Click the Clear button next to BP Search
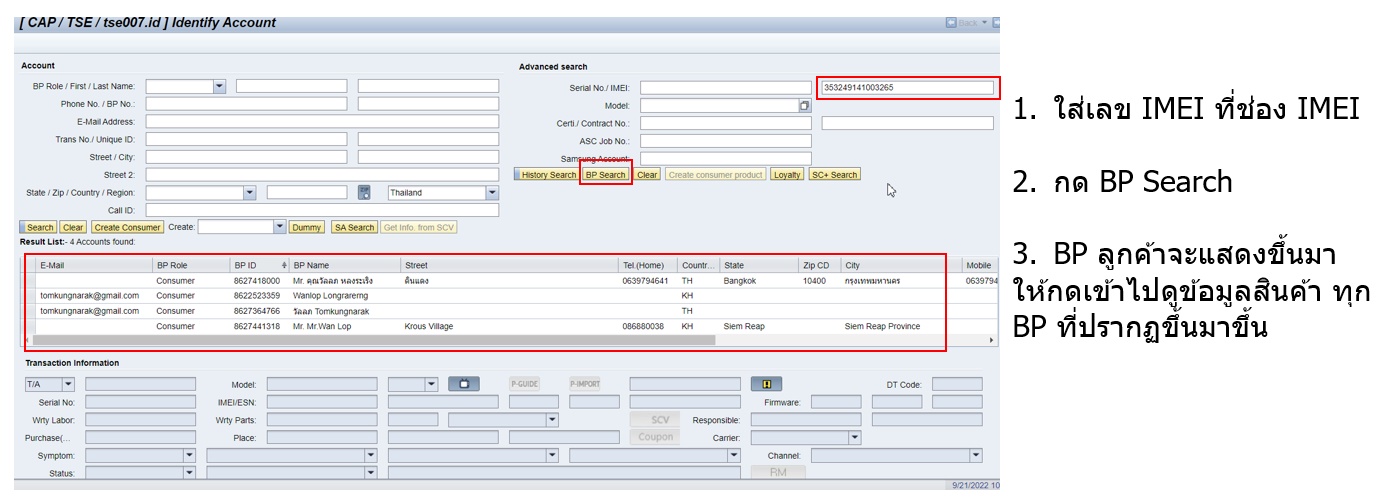Image resolution: width=1381 pixels, height=501 pixels. coord(647,175)
